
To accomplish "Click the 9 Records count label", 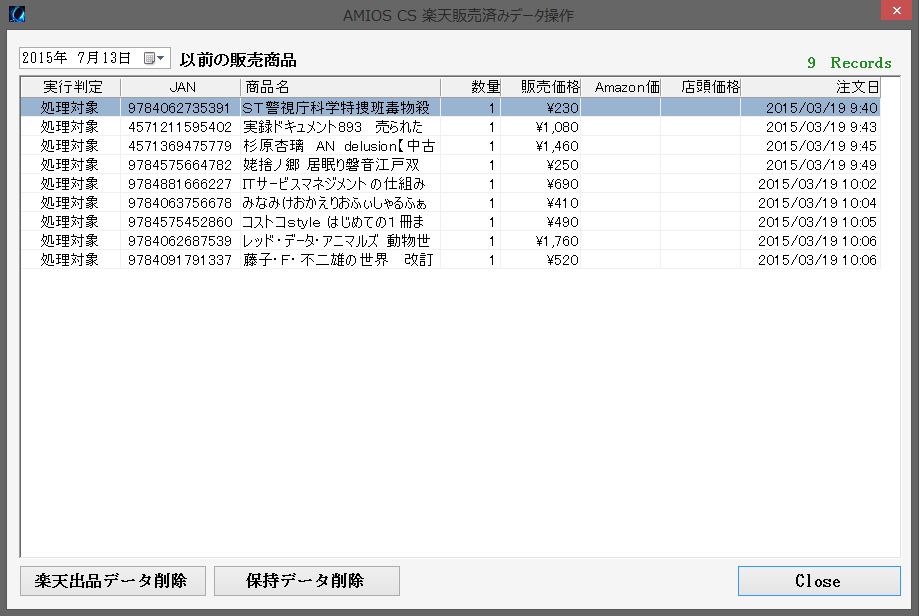I will pos(849,63).
